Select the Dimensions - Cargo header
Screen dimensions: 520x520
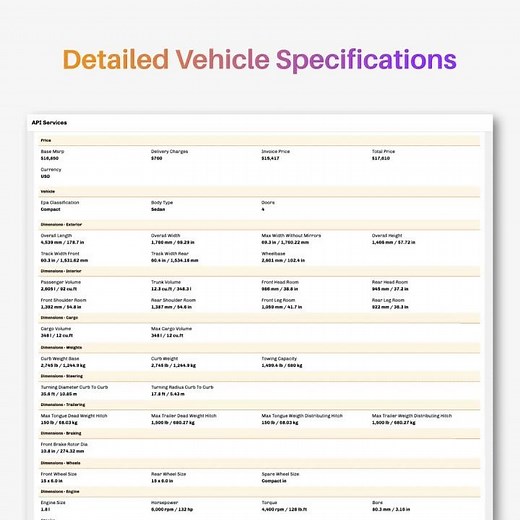[259, 318]
